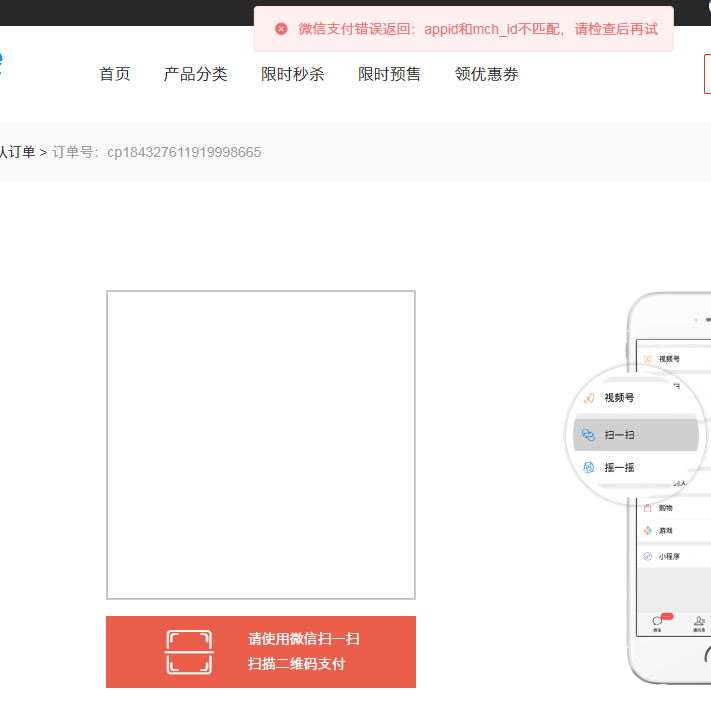Click the 视频号 icon in the magnified circle
This screenshot has height=718, width=711.
click(x=589, y=398)
